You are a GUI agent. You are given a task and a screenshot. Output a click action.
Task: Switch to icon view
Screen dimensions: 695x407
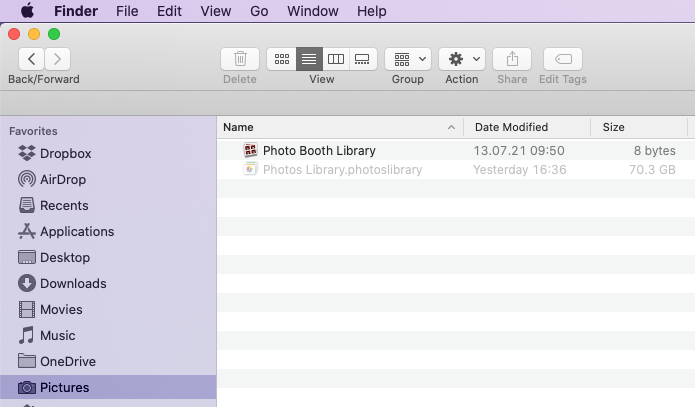coord(281,59)
